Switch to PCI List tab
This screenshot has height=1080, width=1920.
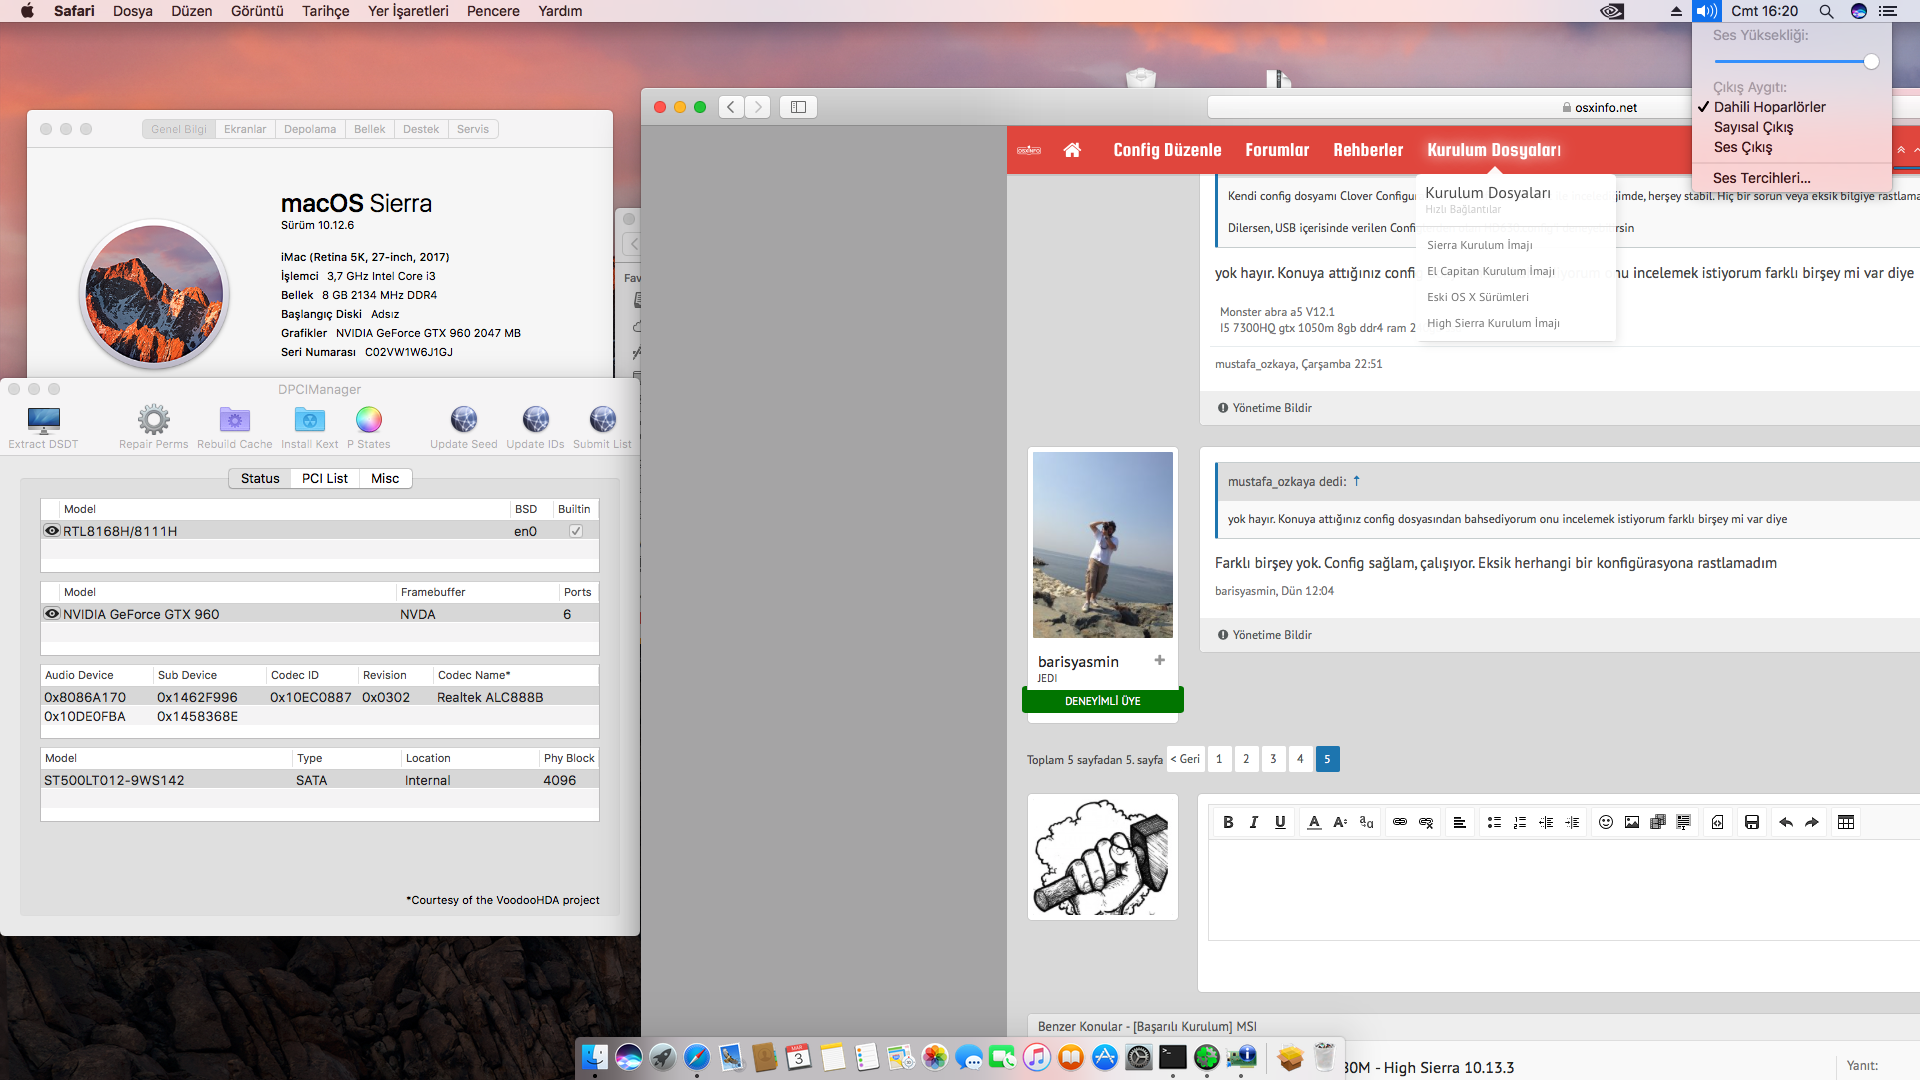point(324,478)
